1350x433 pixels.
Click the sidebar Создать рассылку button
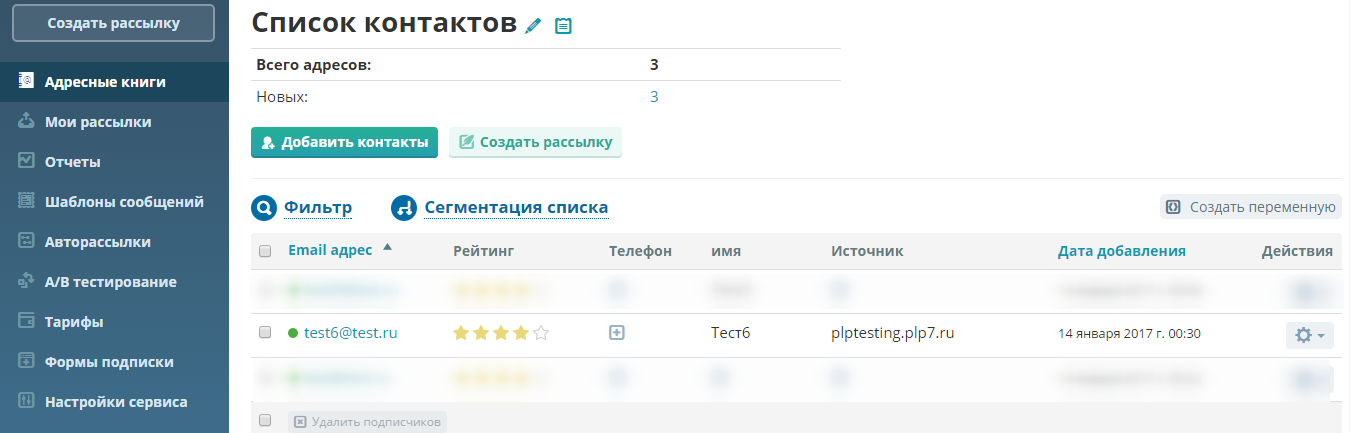point(113,23)
